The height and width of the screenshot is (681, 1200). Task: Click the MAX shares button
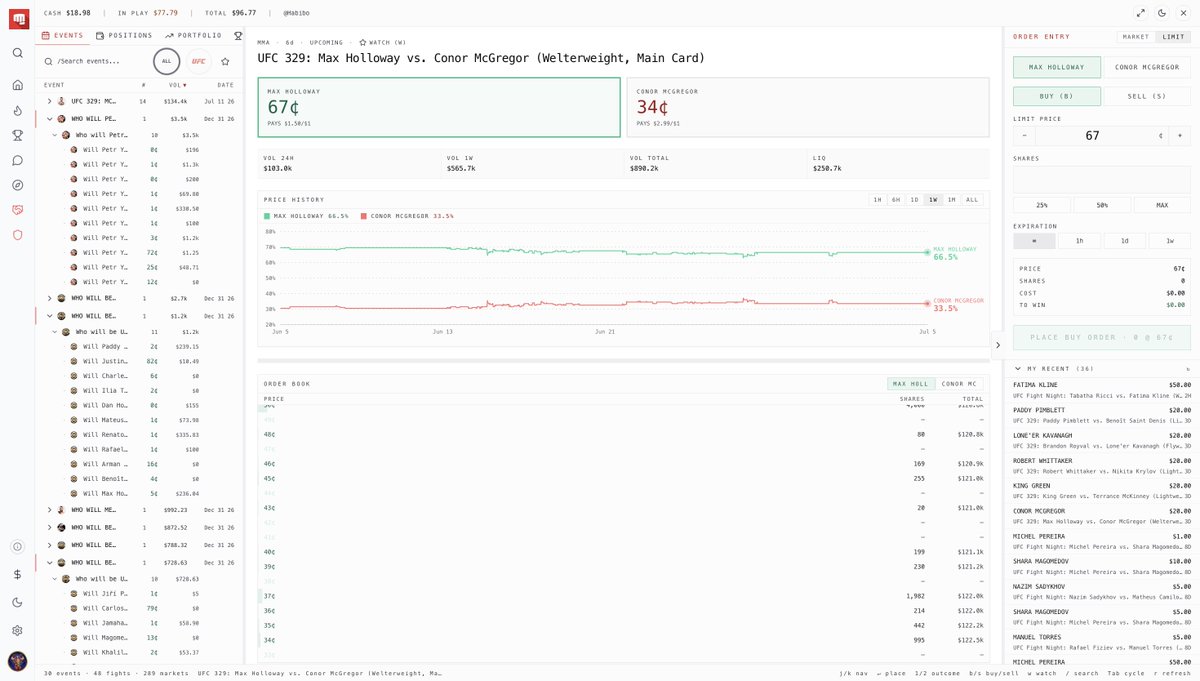1162,205
